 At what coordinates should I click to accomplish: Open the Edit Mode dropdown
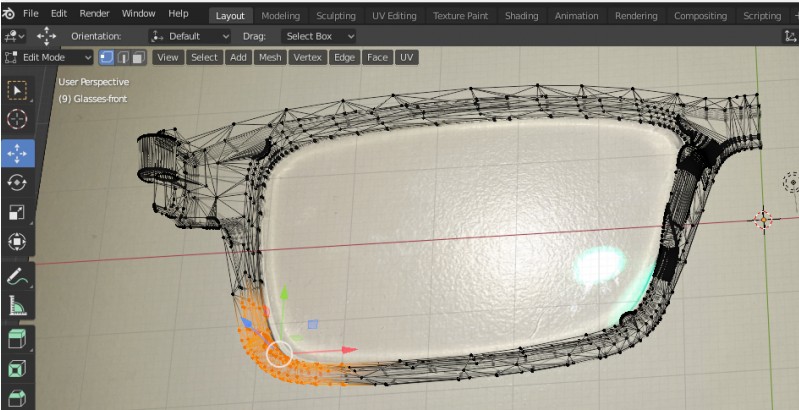point(50,57)
